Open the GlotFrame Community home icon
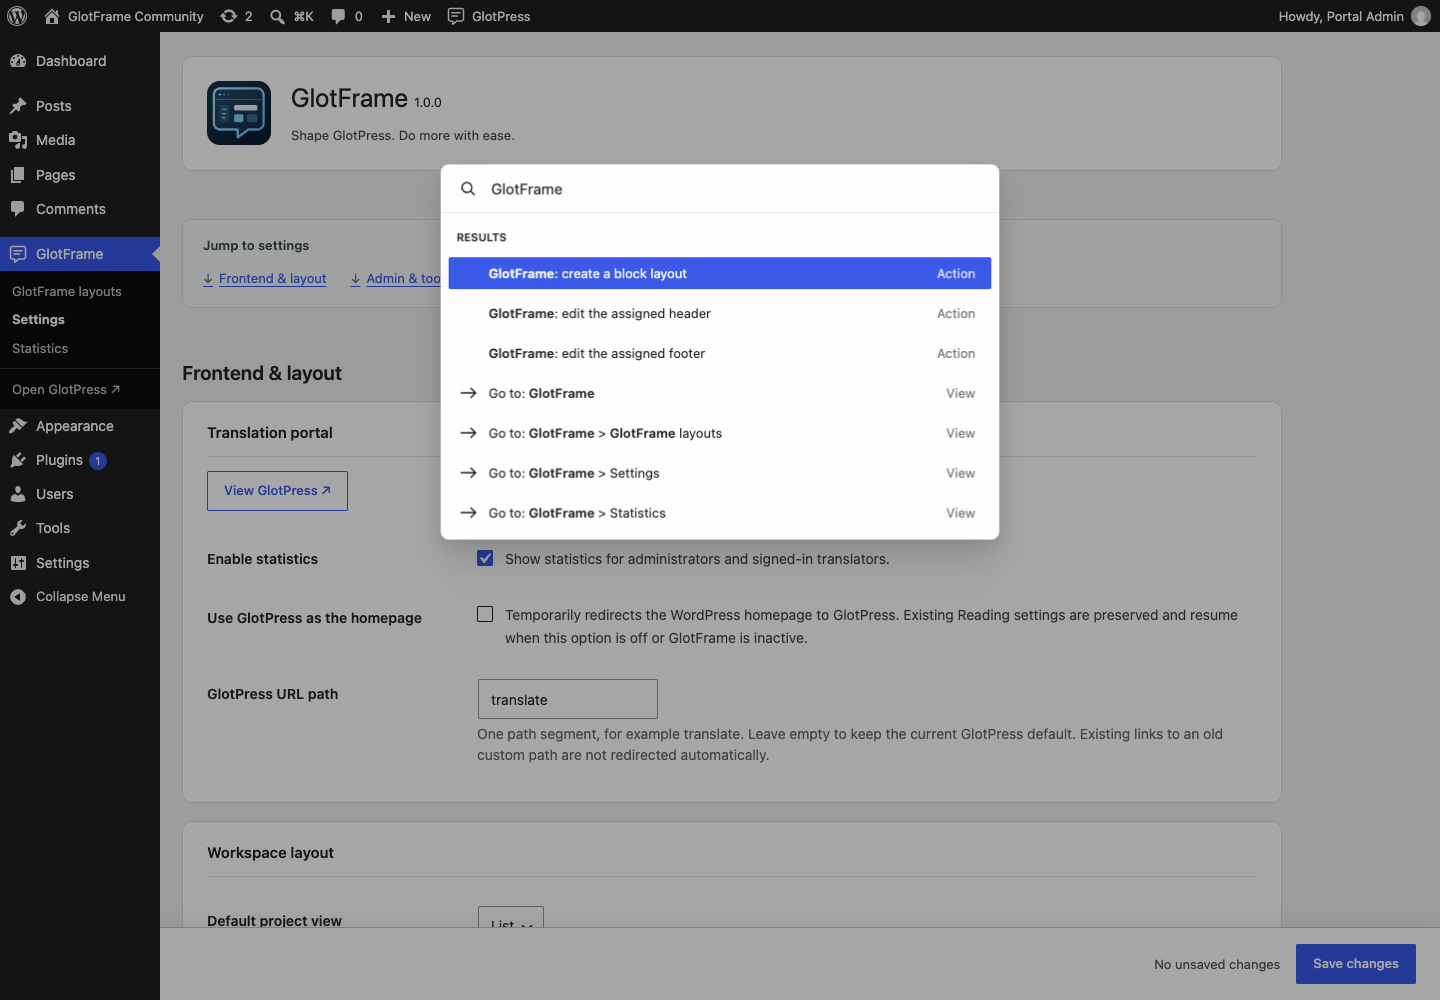The image size is (1440, 1000). (x=52, y=16)
